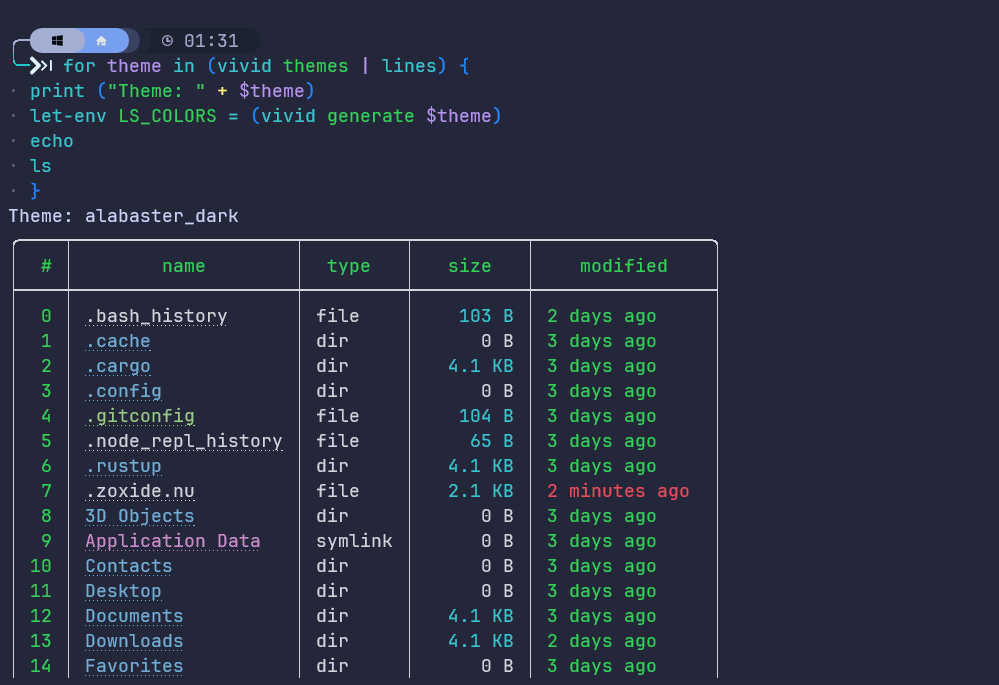
Task: Click the 'Application Data' symlink name
Action: 173,541
